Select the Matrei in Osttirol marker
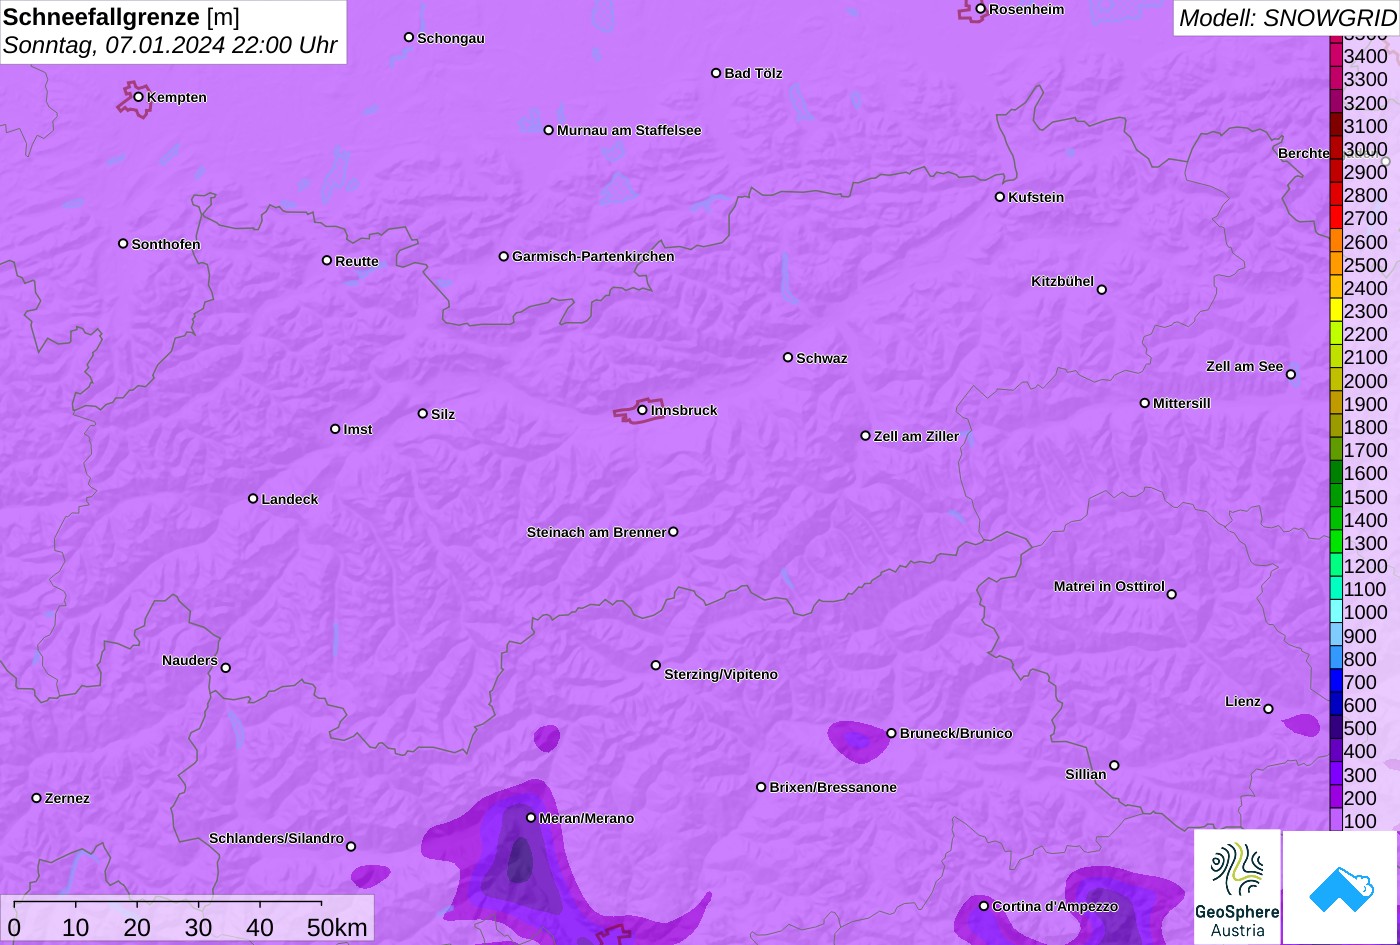Screen dimensions: 1400x945 coord(1172,594)
